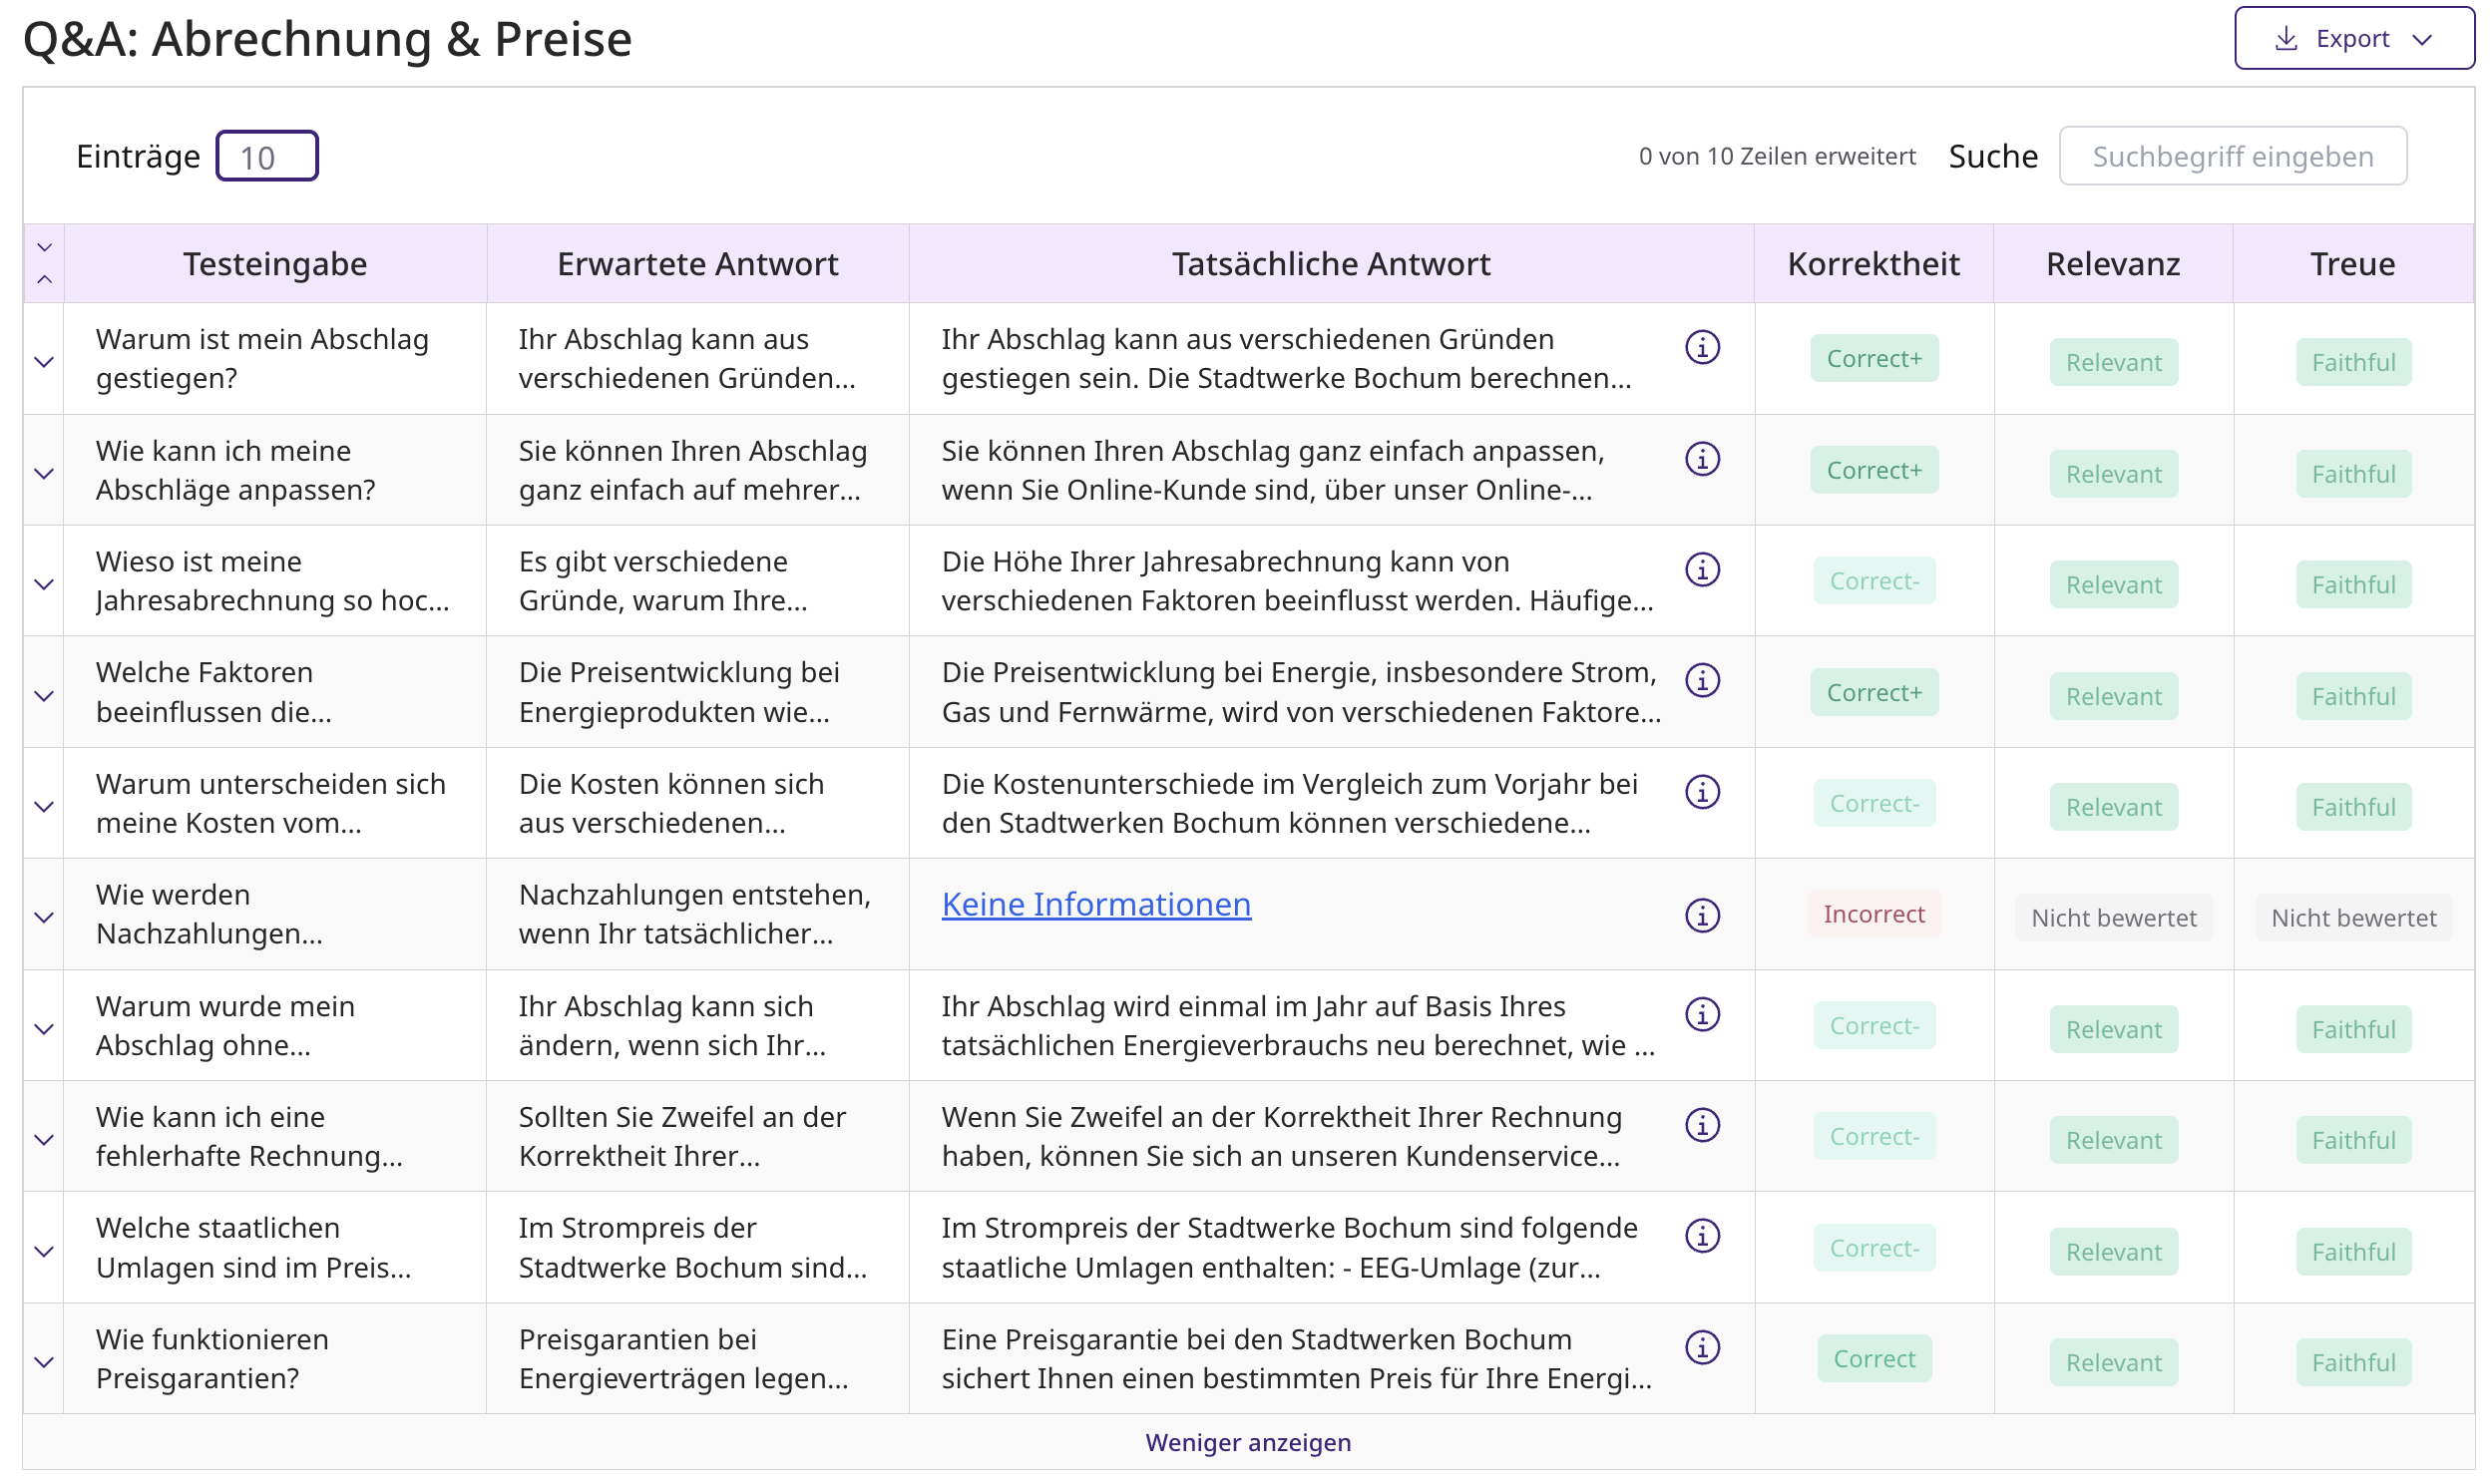Click the Testeingabe column header
This screenshot has width=2492, height=1484.
pos(275,264)
